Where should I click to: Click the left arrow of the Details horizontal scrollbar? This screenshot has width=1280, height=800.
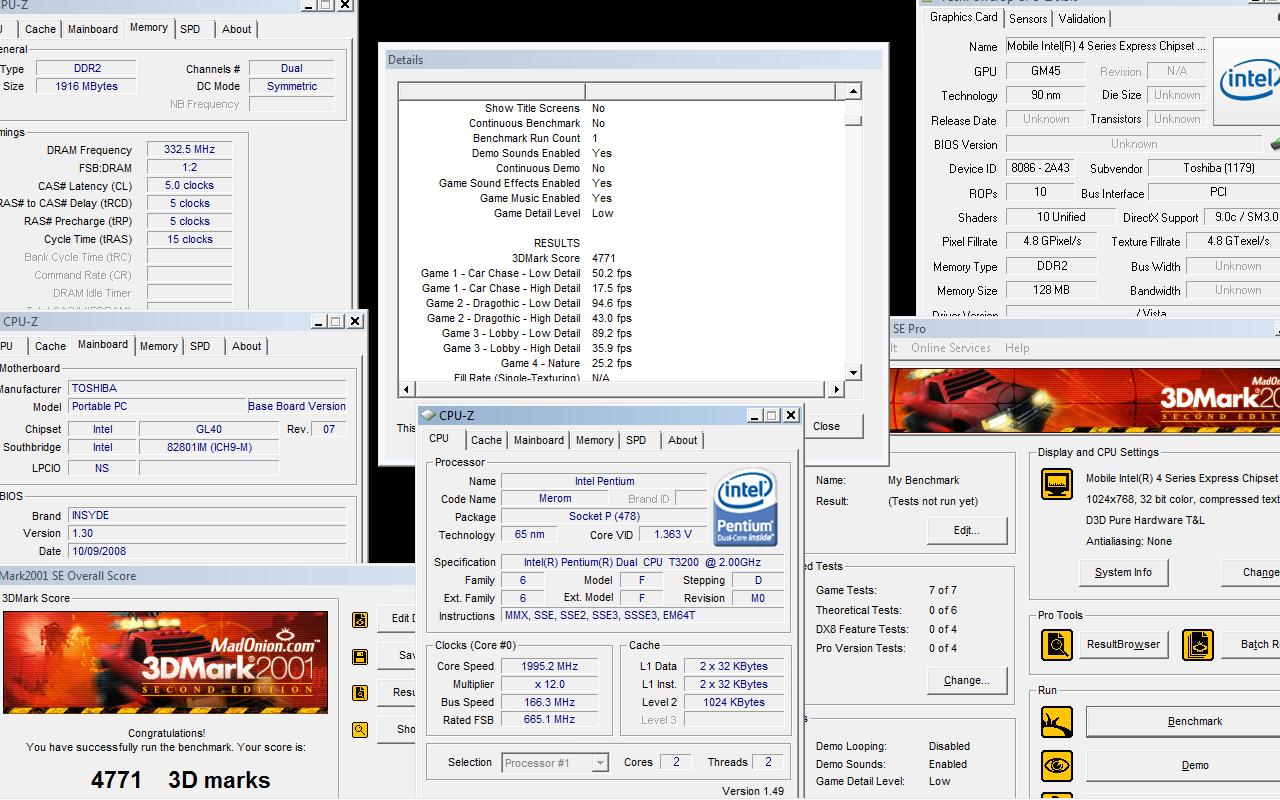point(406,389)
